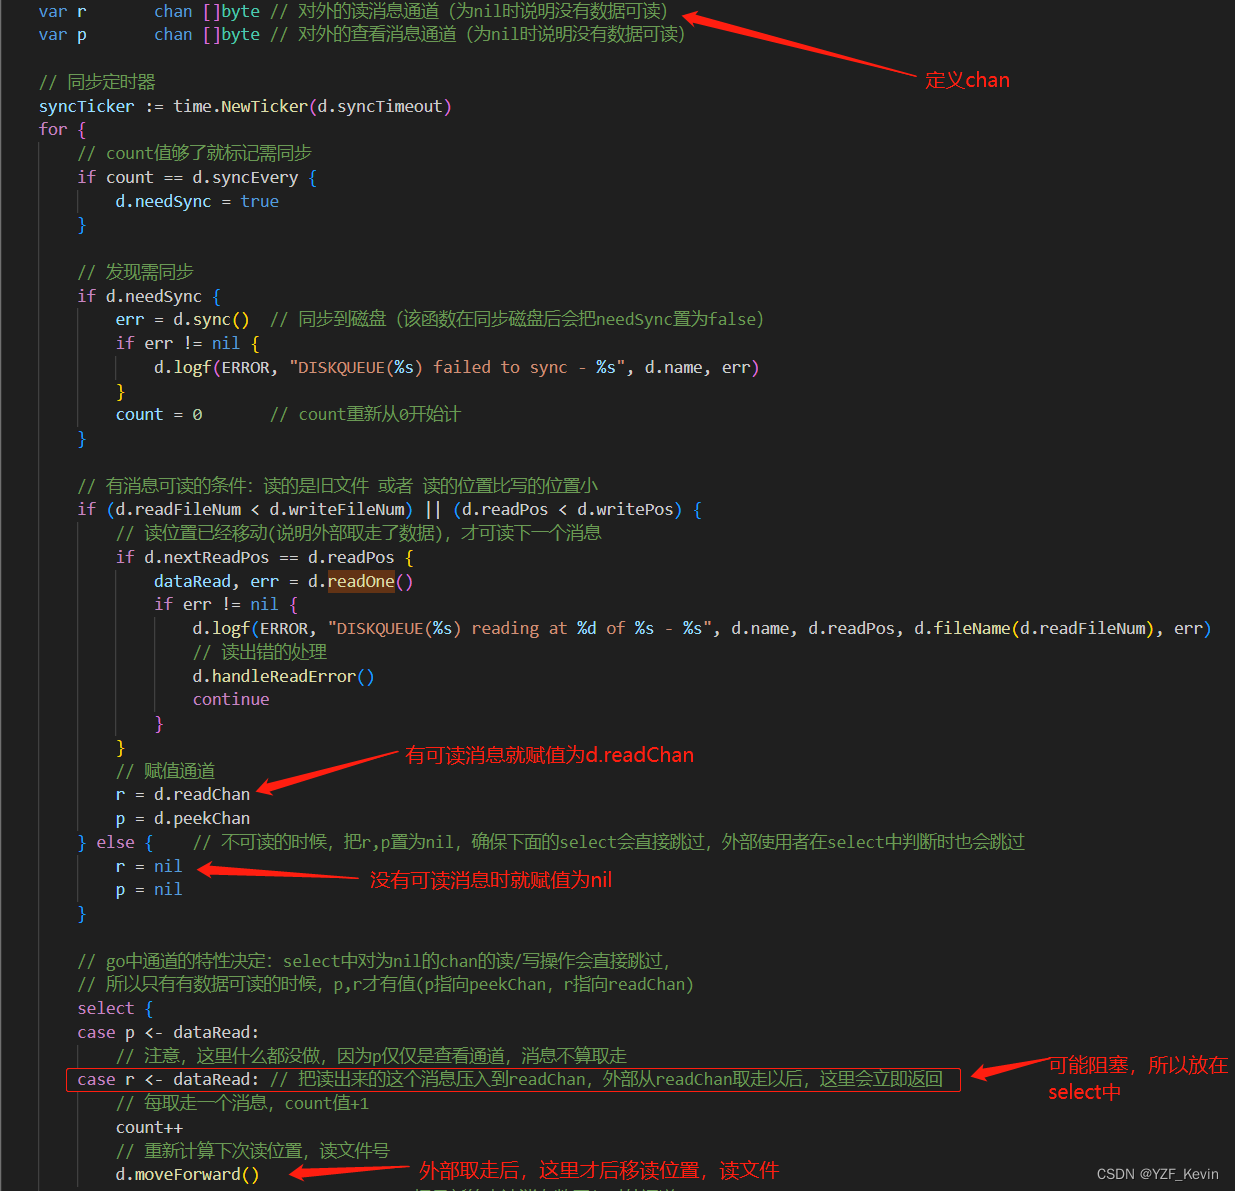Click the 可能阻塞，所以放在select中 annotation
This screenshot has width=1235, height=1191.
click(x=1135, y=1078)
